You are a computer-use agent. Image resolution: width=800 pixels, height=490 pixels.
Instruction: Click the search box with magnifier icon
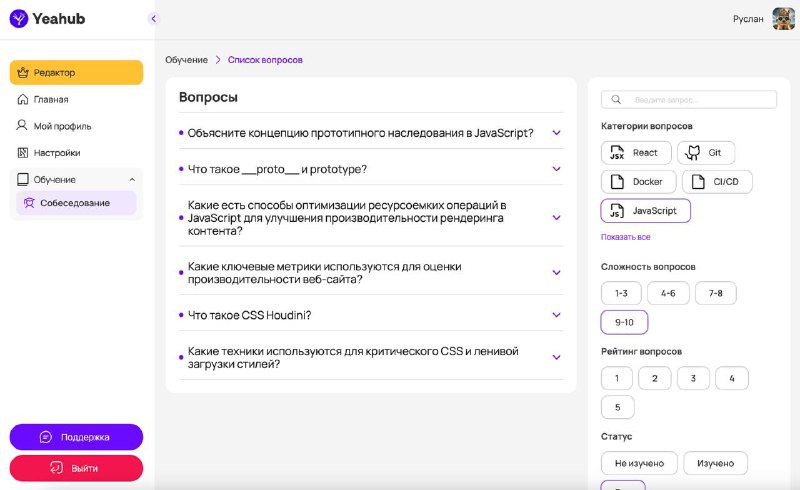pyautogui.click(x=689, y=100)
